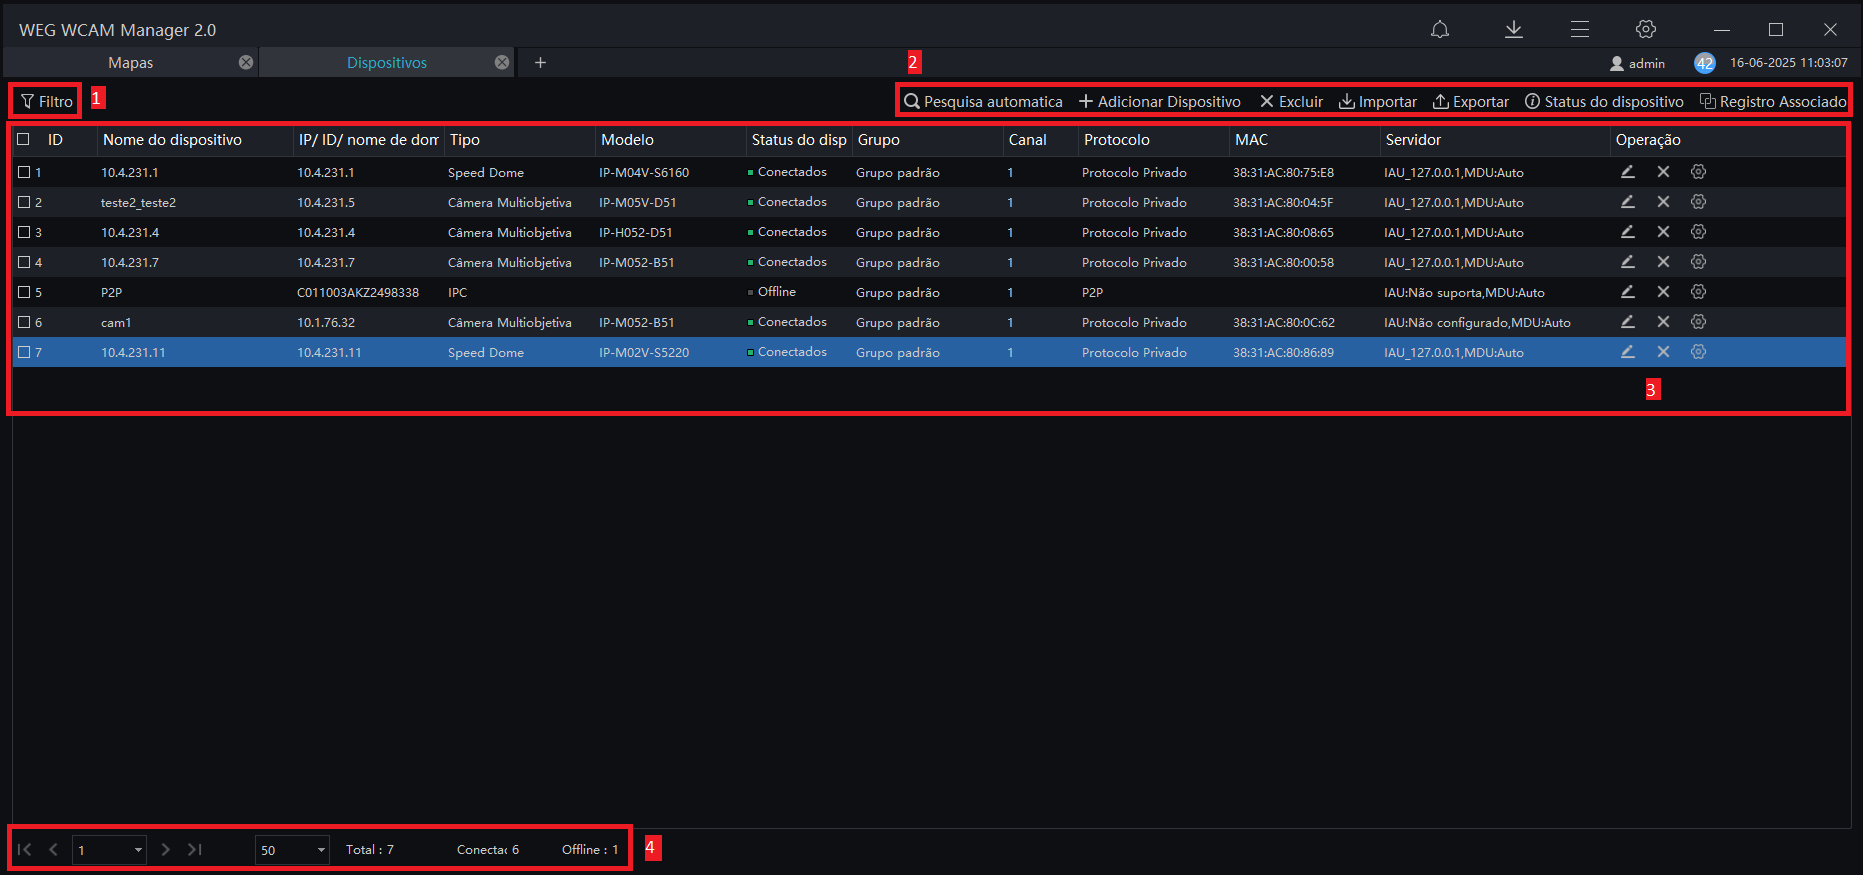
Task: Close the Dispositivos tab
Action: [502, 62]
